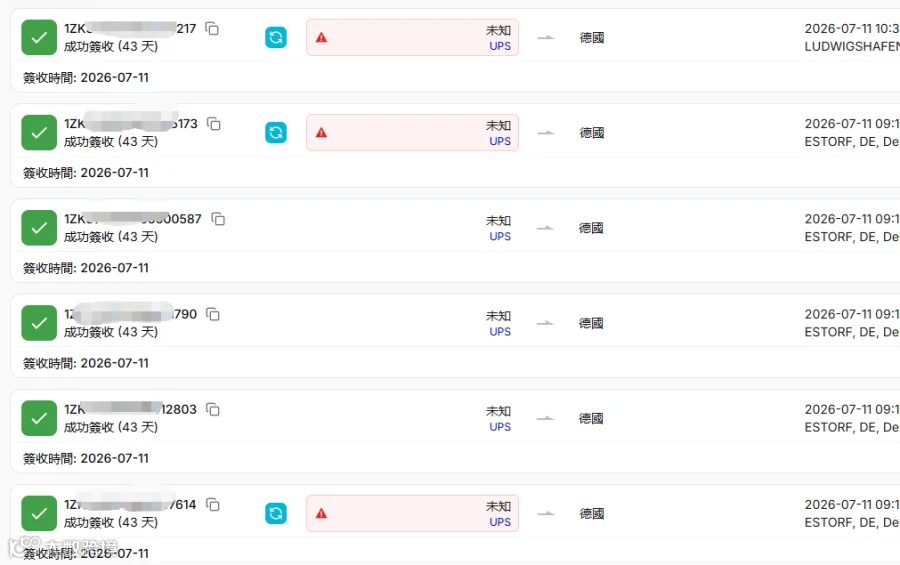Open tracking number ending in 12803

(130, 409)
